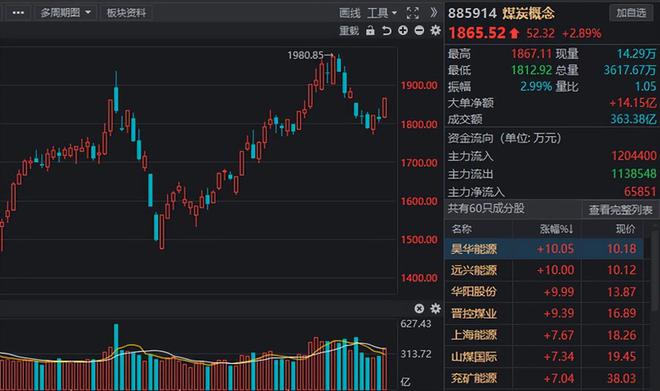This screenshot has width=660, height=391.
Task: Click 兖矿能源 price 38.03
Action: tap(621, 378)
